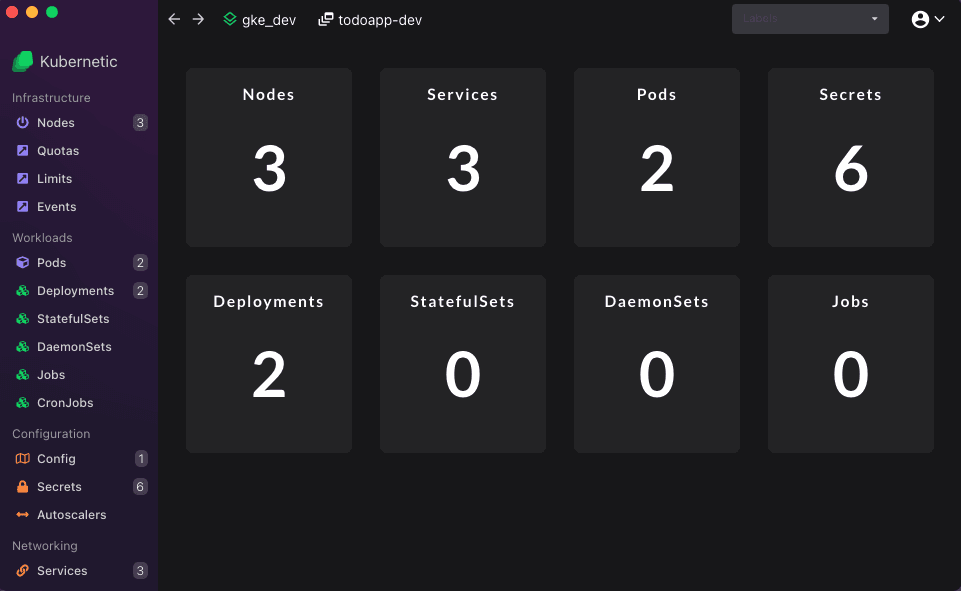The height and width of the screenshot is (591, 961).
Task: Click the Autoscalers arrows icon
Action: (x=23, y=514)
